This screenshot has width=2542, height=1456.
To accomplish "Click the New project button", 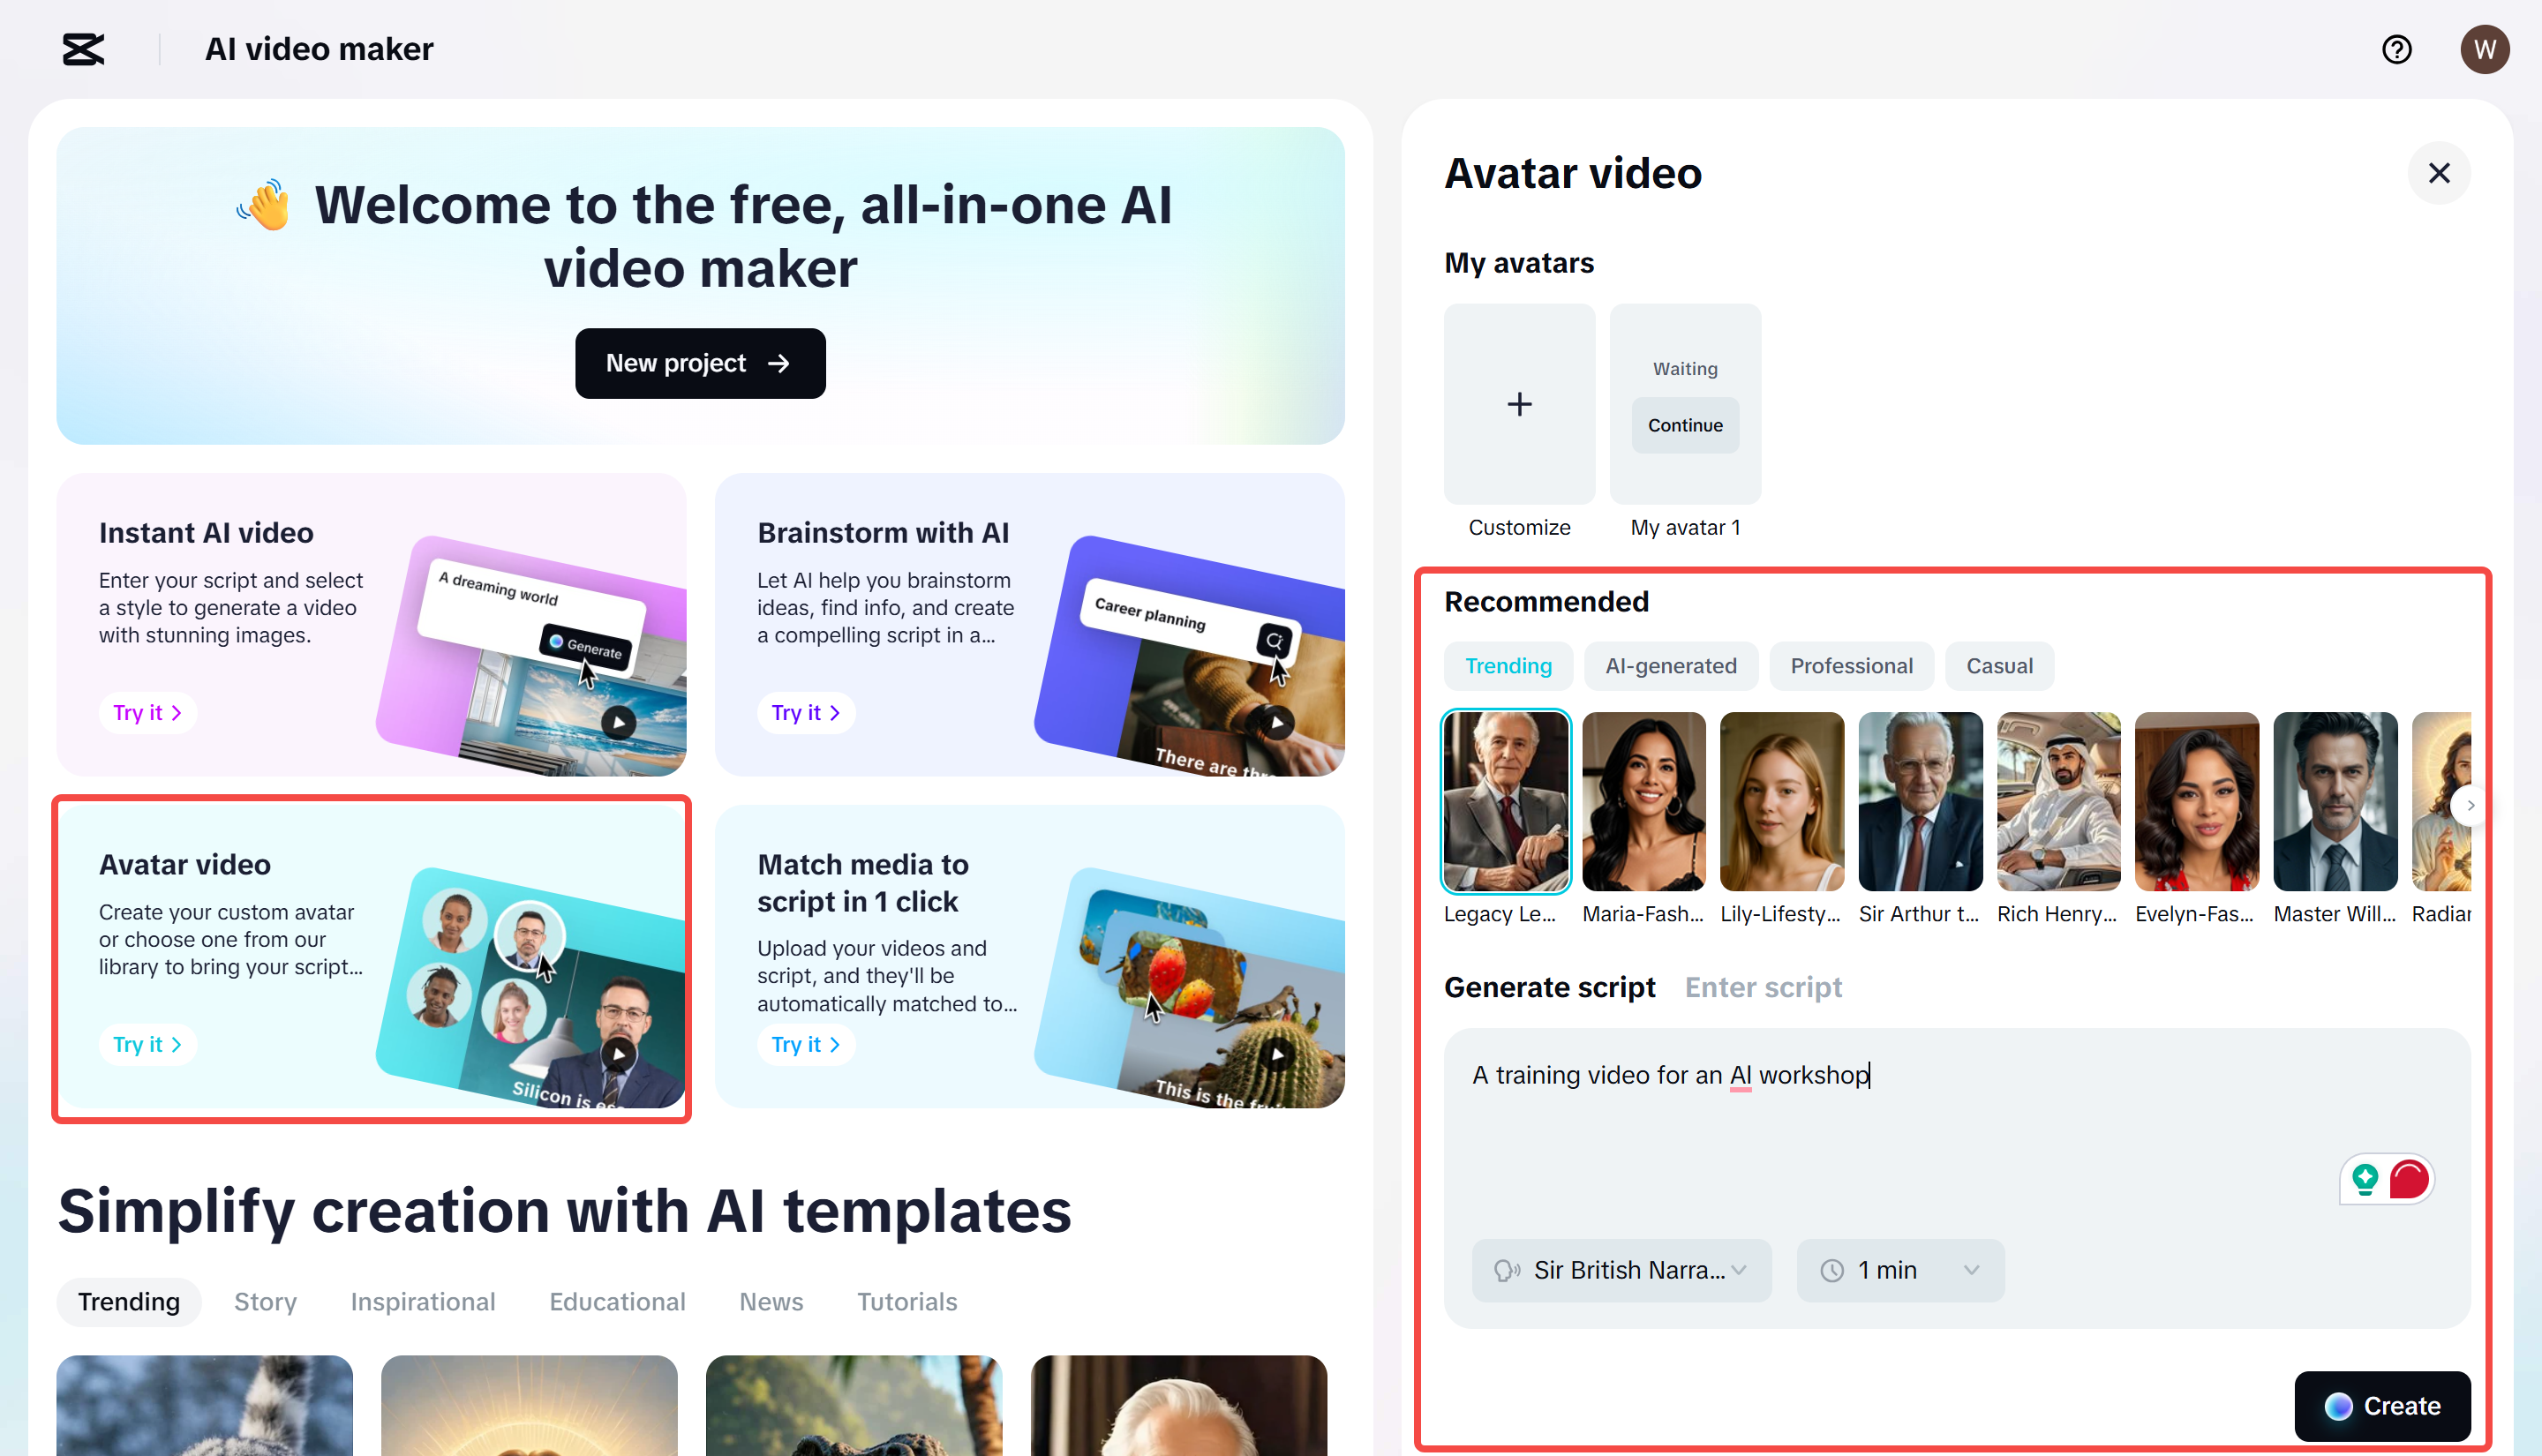I will [700, 363].
